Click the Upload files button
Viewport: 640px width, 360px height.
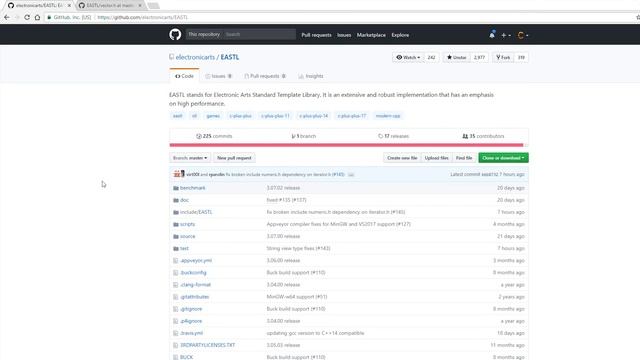(x=436, y=158)
